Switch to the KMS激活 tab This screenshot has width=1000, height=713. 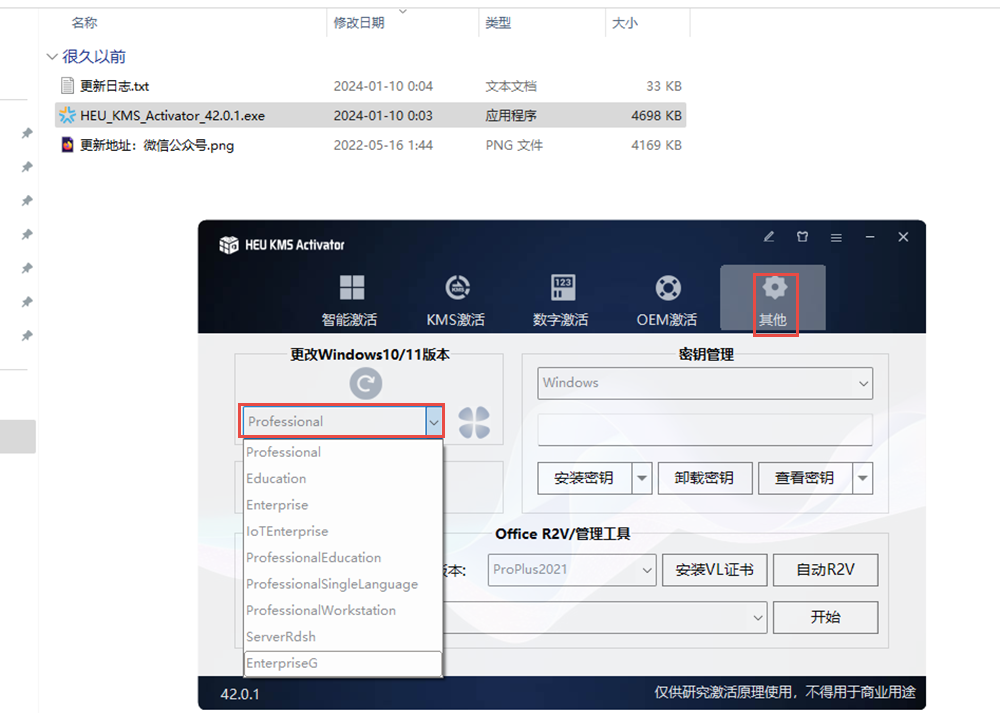(455, 299)
